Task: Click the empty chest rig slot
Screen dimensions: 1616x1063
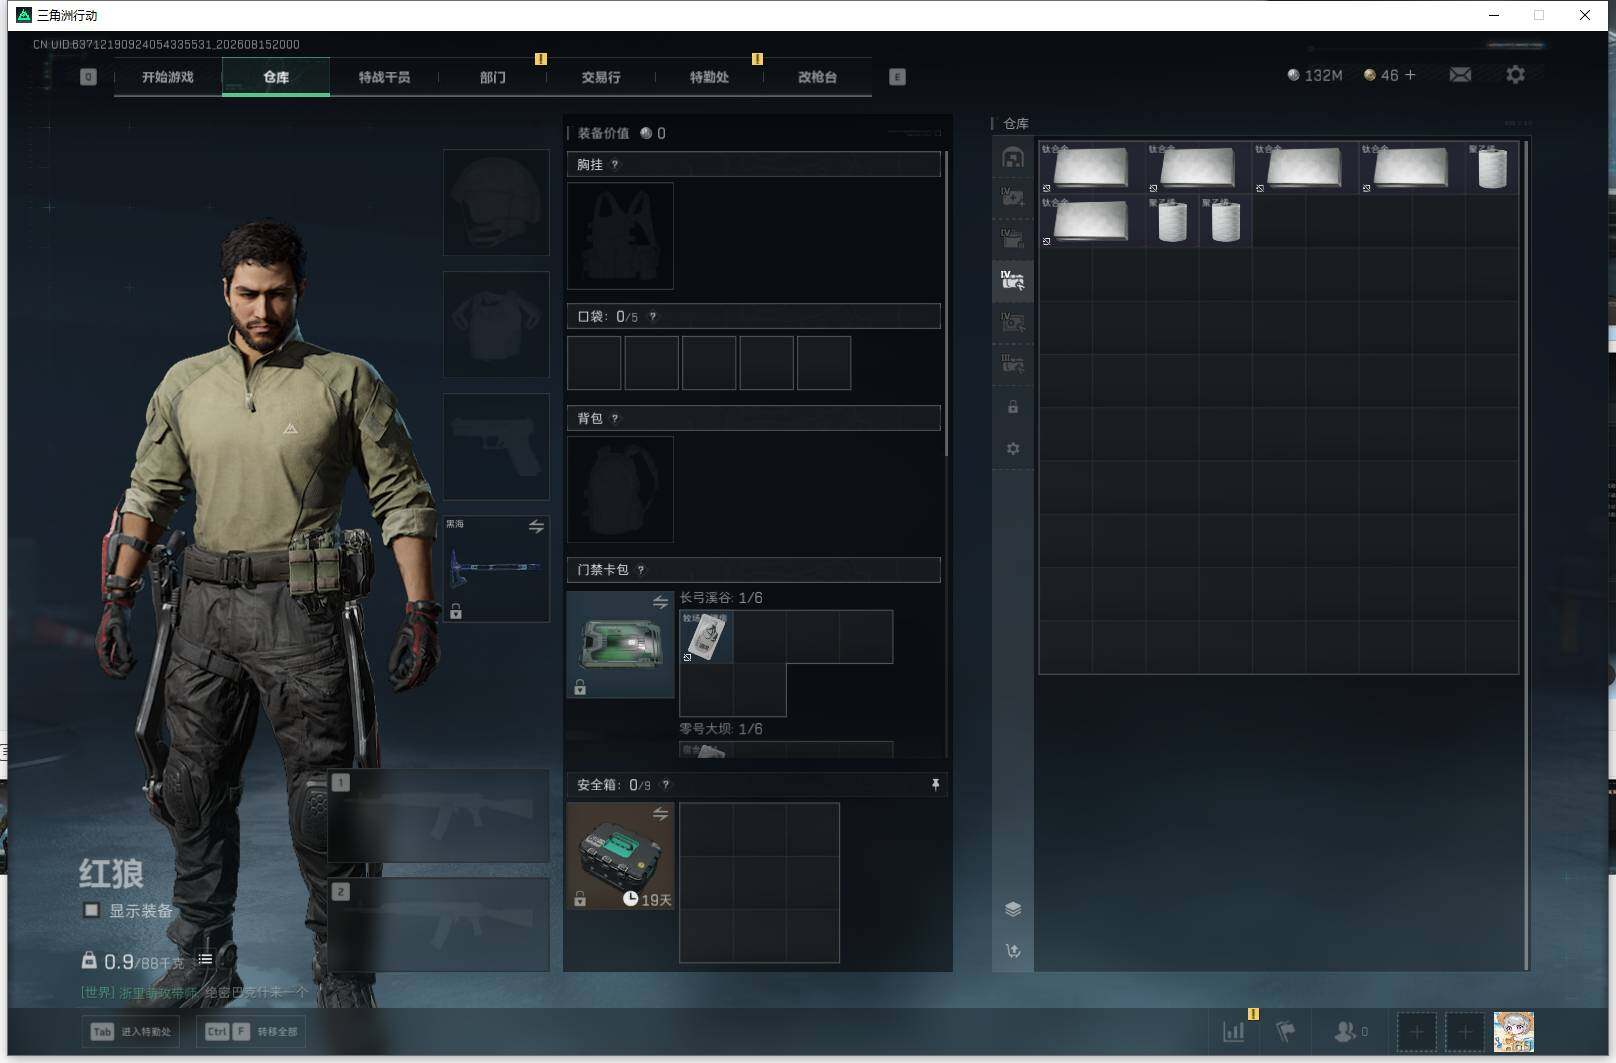Action: [x=620, y=236]
